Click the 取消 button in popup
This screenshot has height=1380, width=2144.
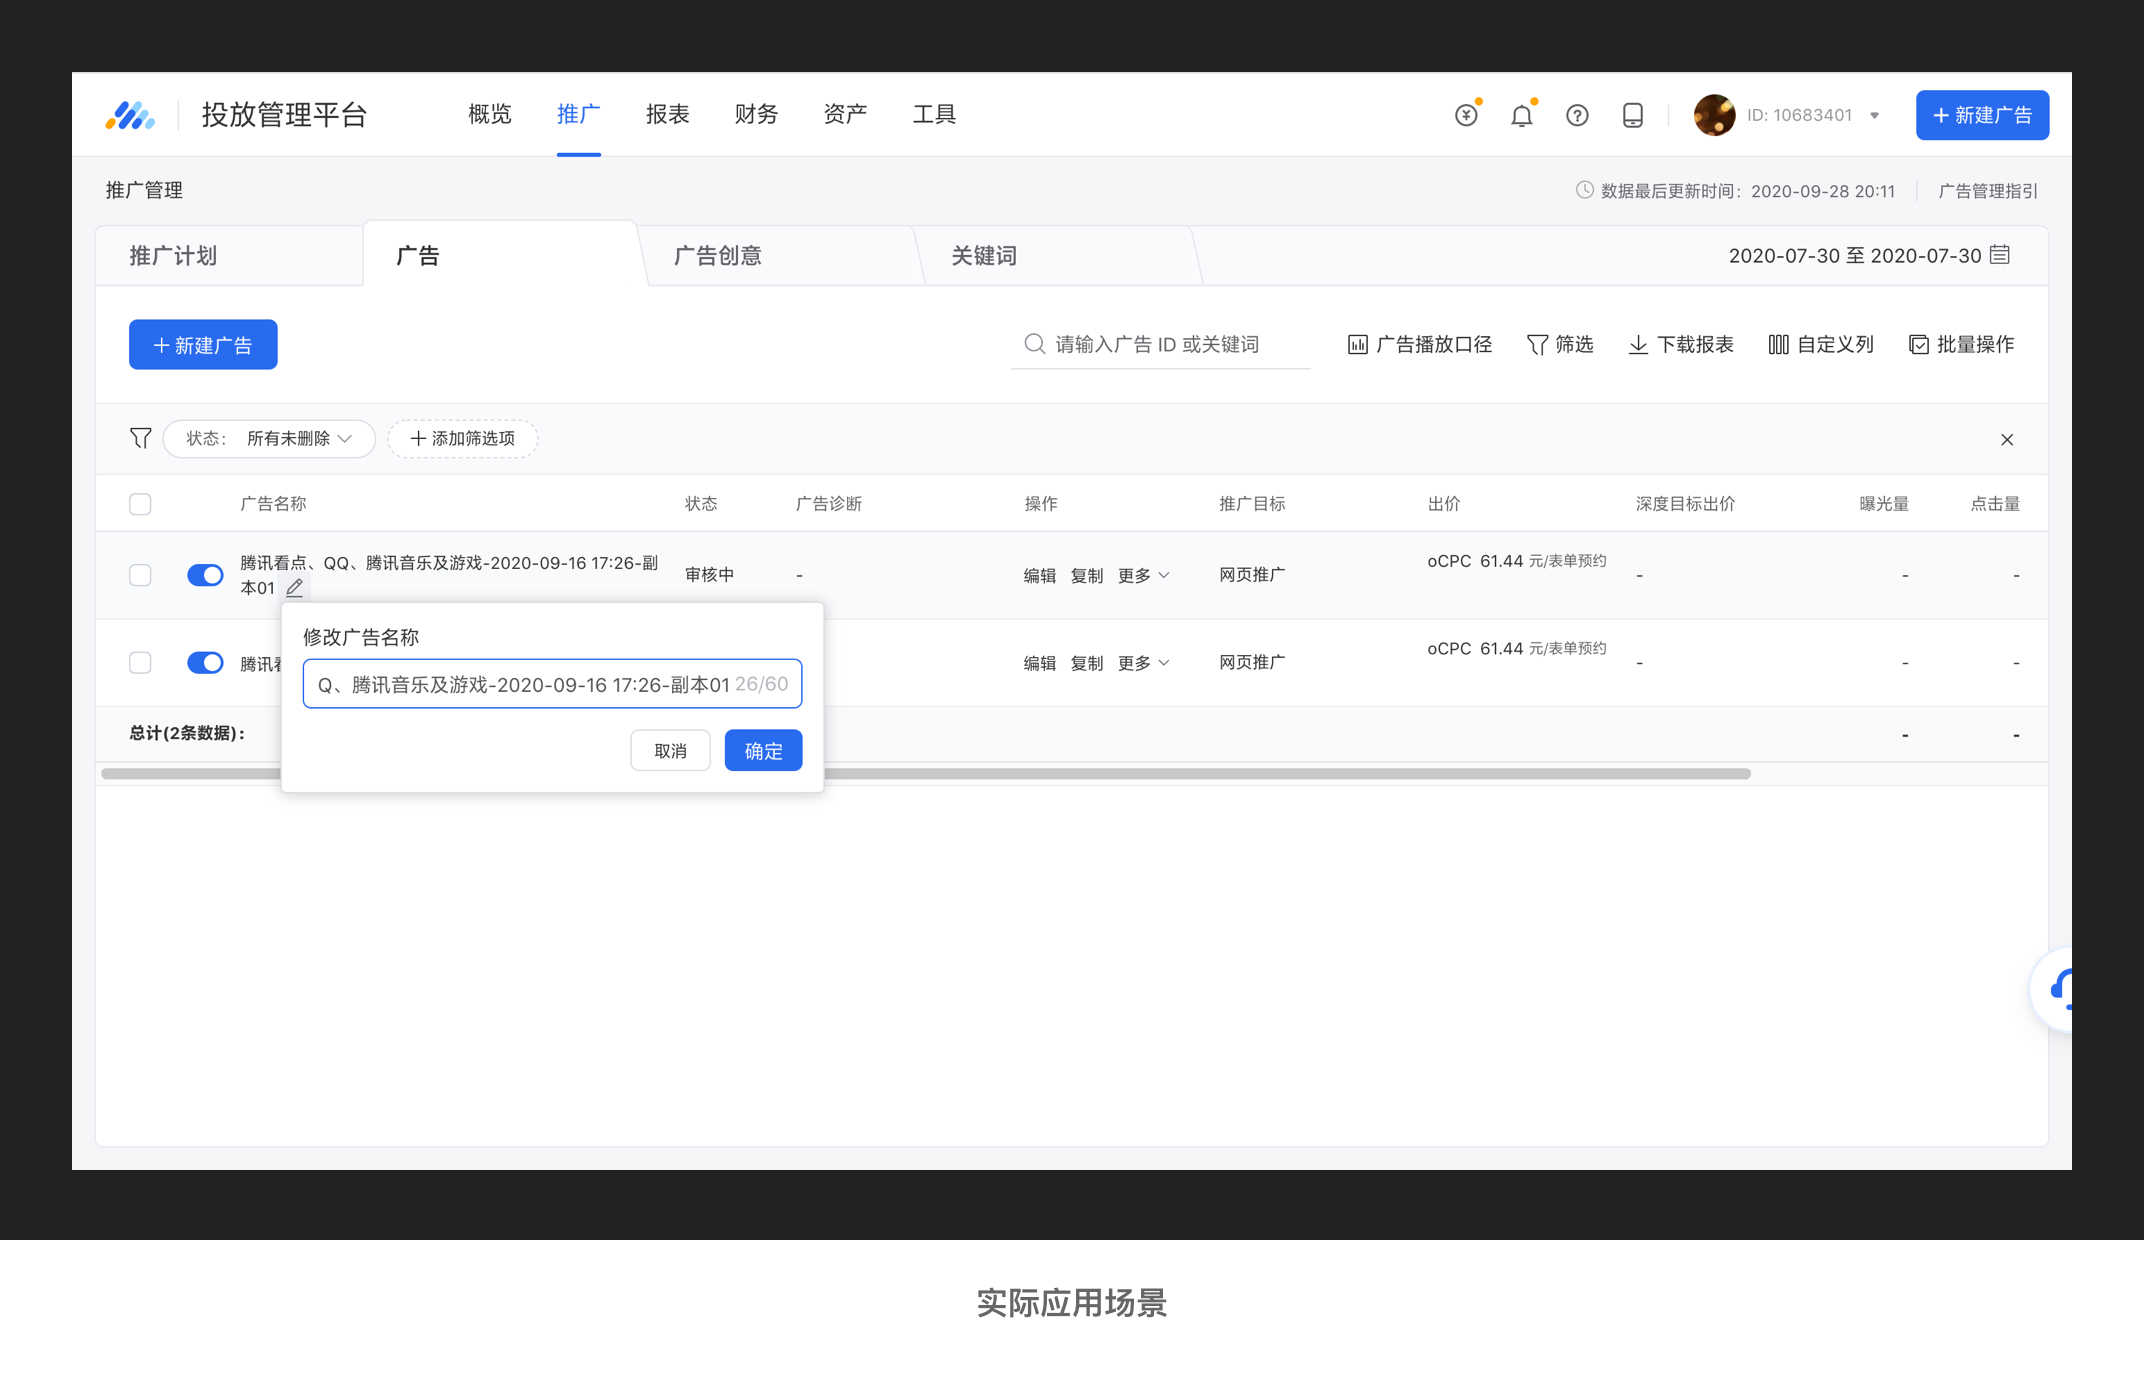670,751
